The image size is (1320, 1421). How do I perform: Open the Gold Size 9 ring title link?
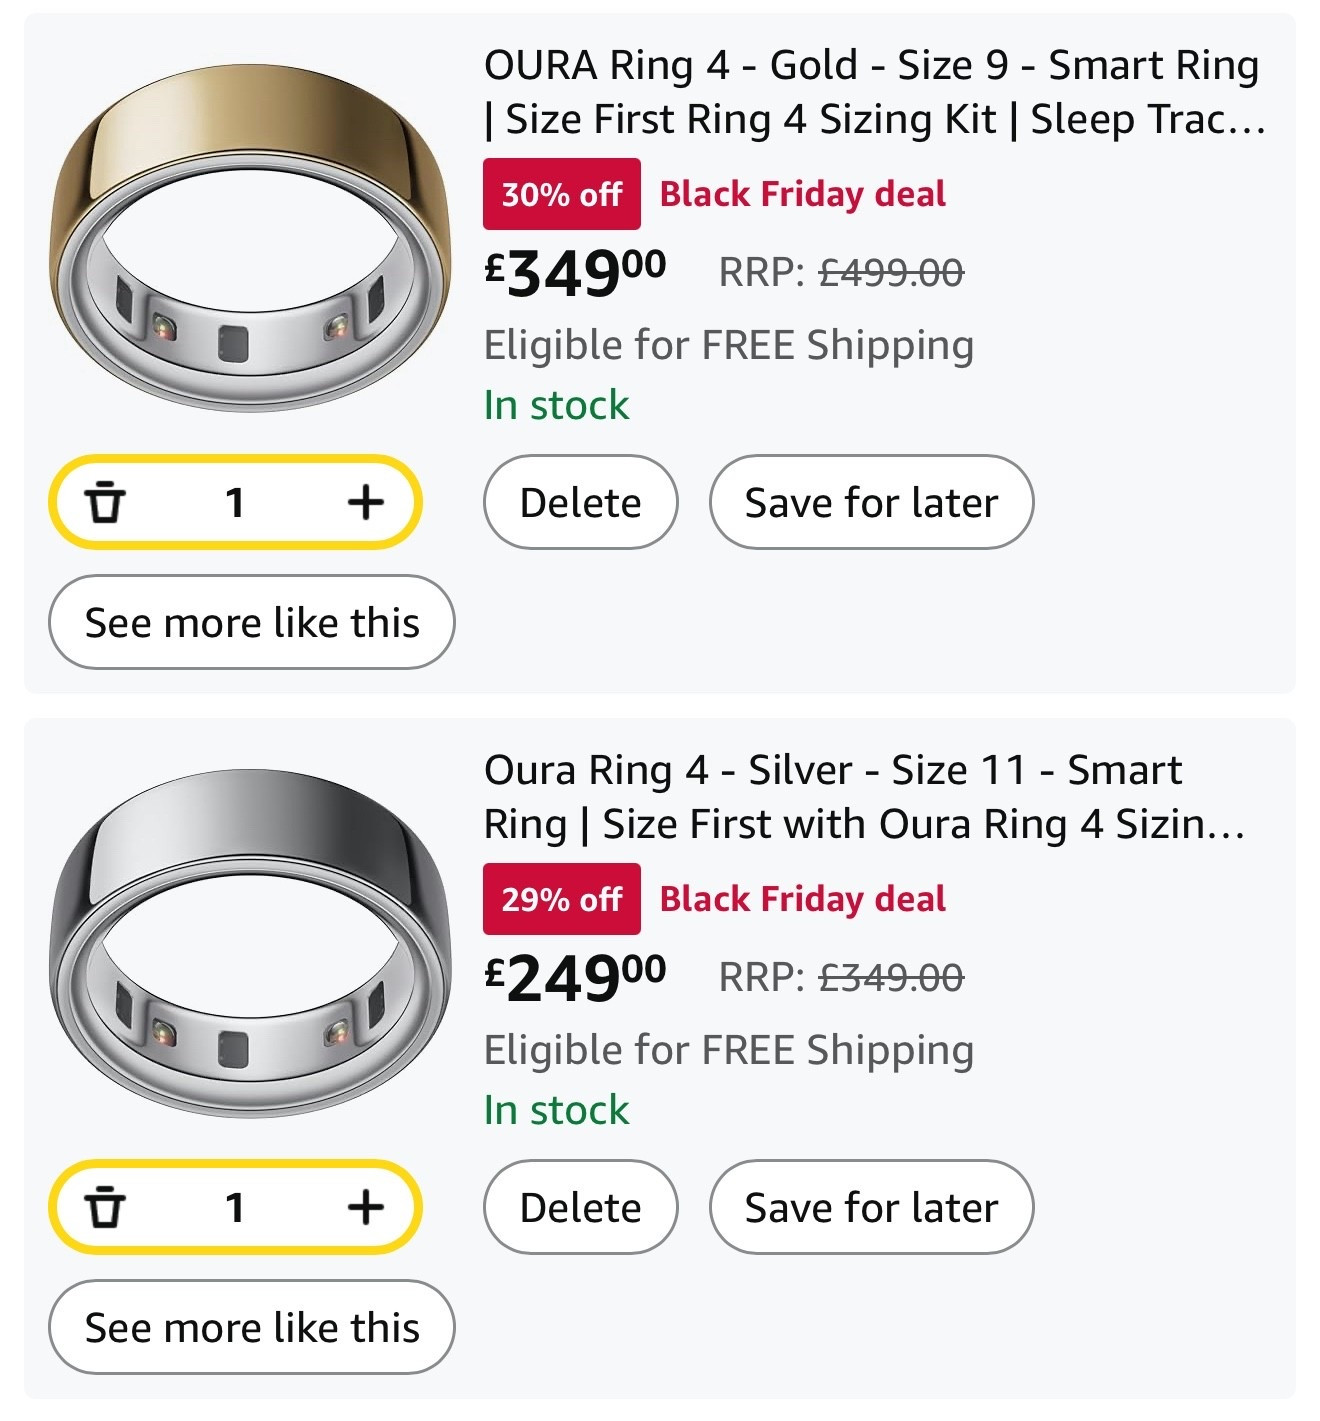point(870,92)
